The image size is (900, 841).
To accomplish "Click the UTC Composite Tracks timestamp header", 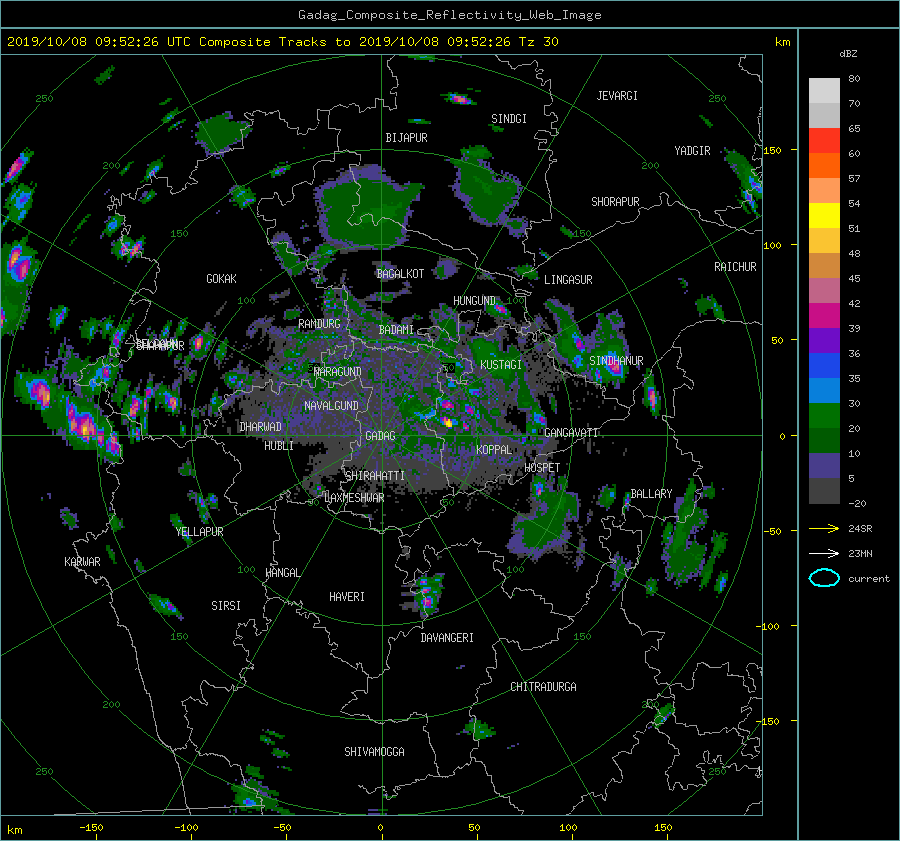I will point(282,42).
